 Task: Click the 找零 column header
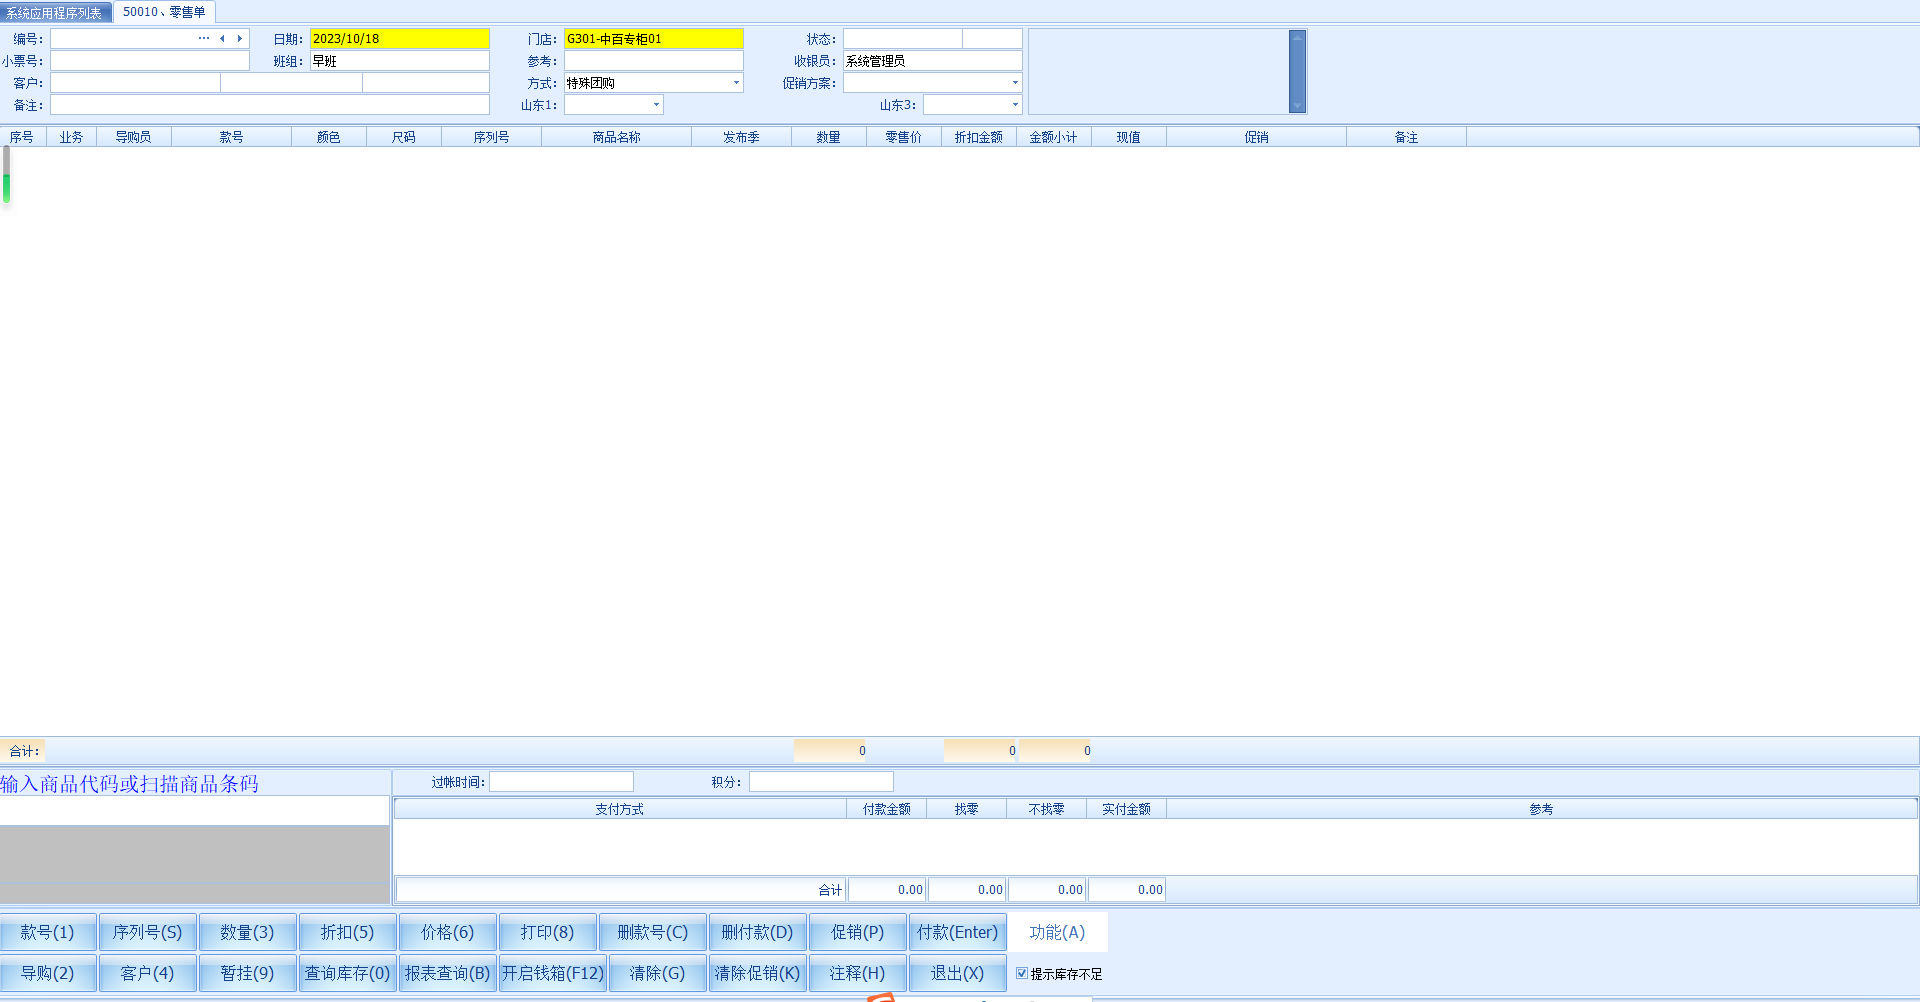967,809
